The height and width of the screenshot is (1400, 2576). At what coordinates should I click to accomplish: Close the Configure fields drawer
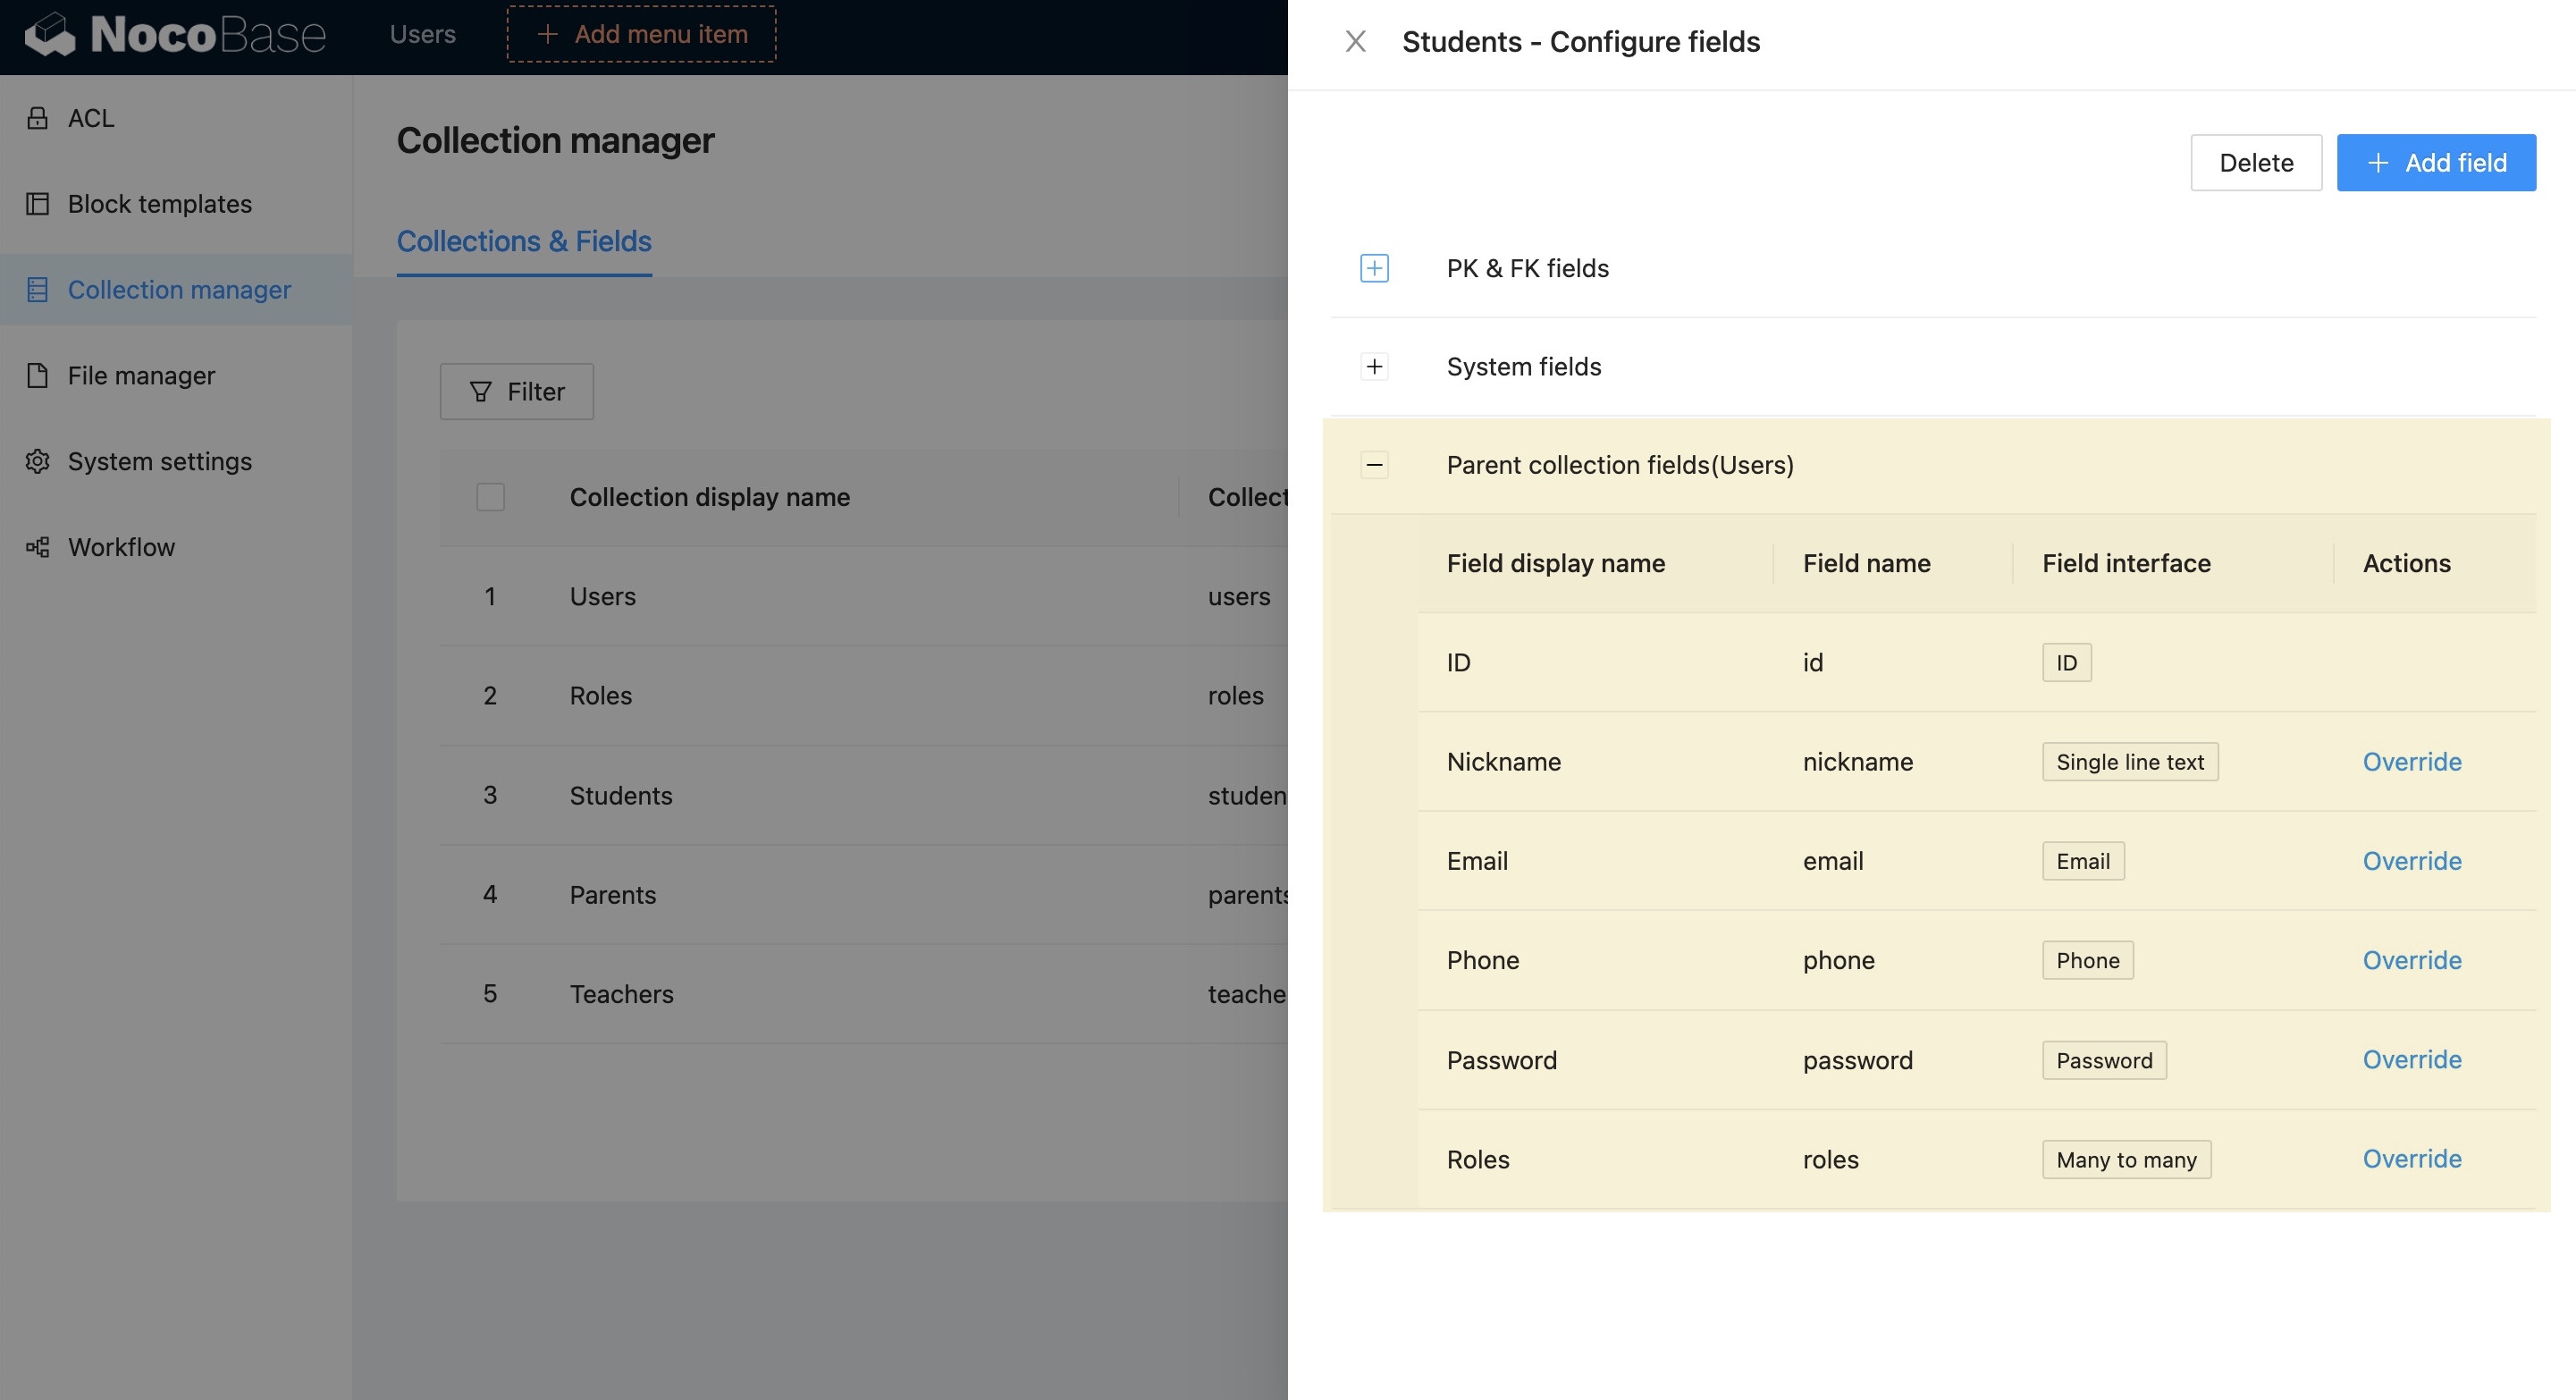click(x=1355, y=41)
